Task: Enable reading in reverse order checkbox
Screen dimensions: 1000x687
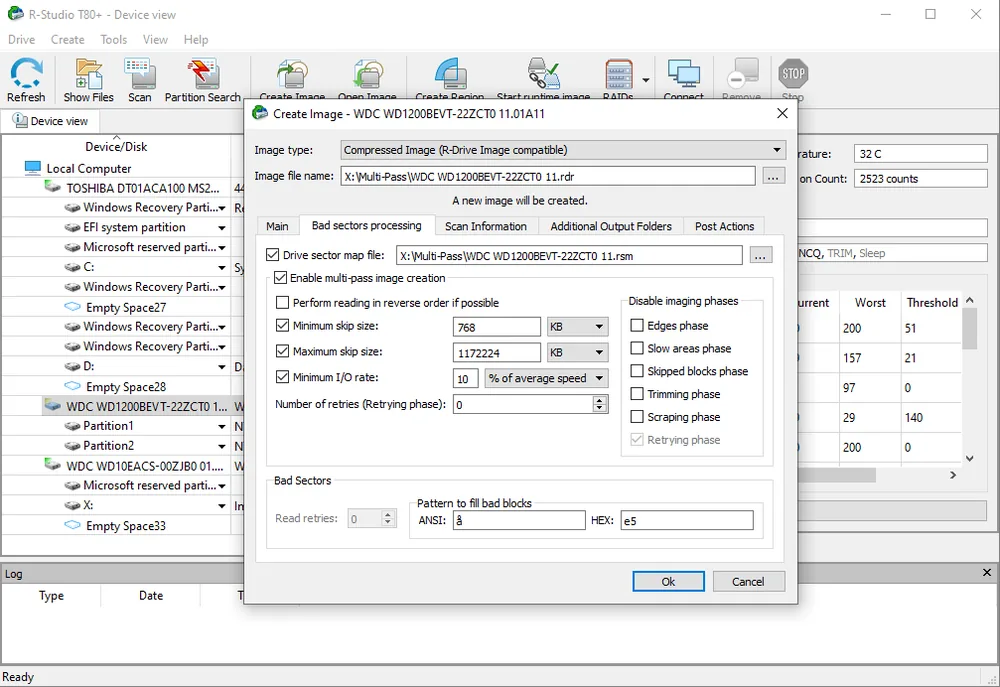Action: tap(282, 302)
